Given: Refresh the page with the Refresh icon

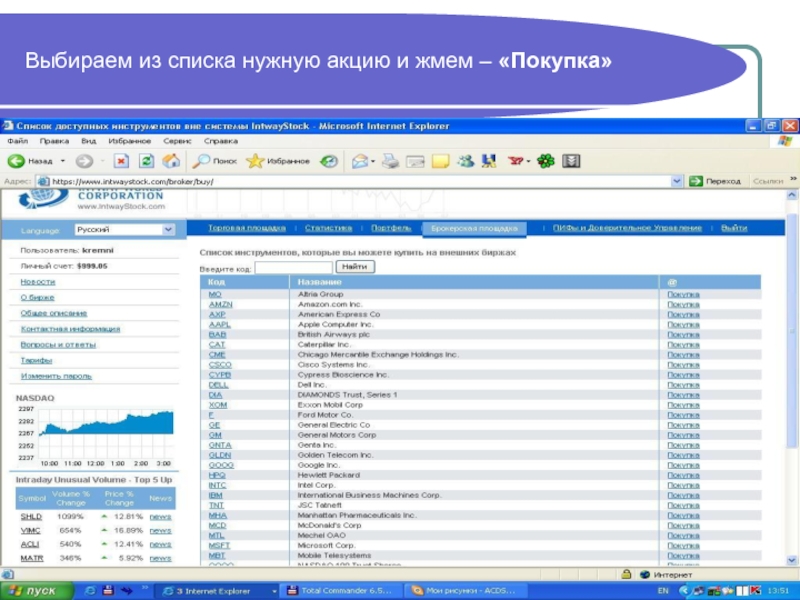Looking at the screenshot, I should [146, 160].
